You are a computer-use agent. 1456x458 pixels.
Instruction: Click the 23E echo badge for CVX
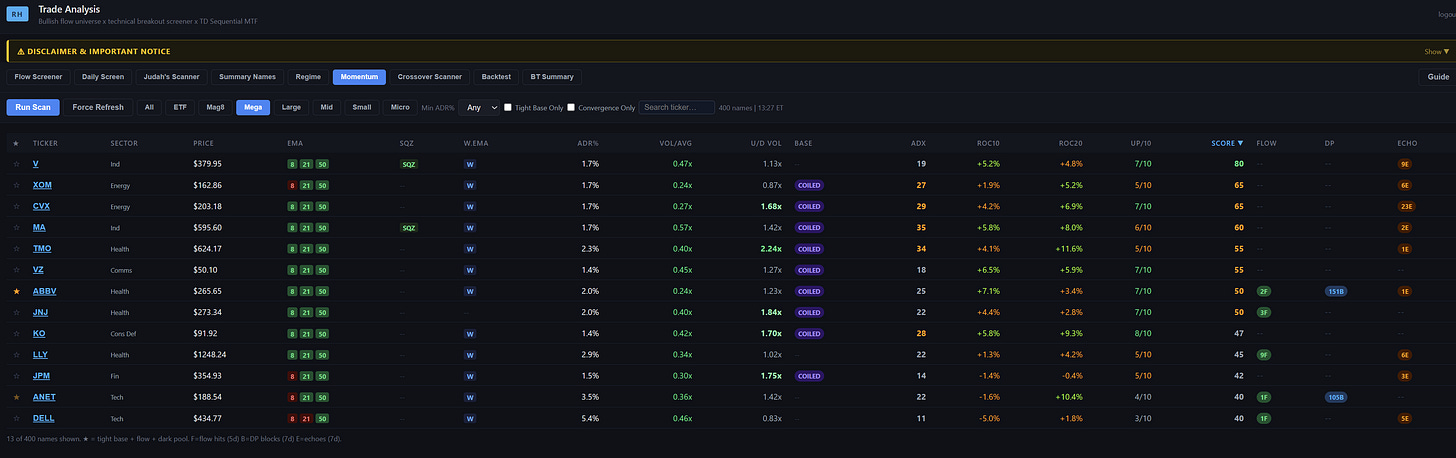(1405, 207)
